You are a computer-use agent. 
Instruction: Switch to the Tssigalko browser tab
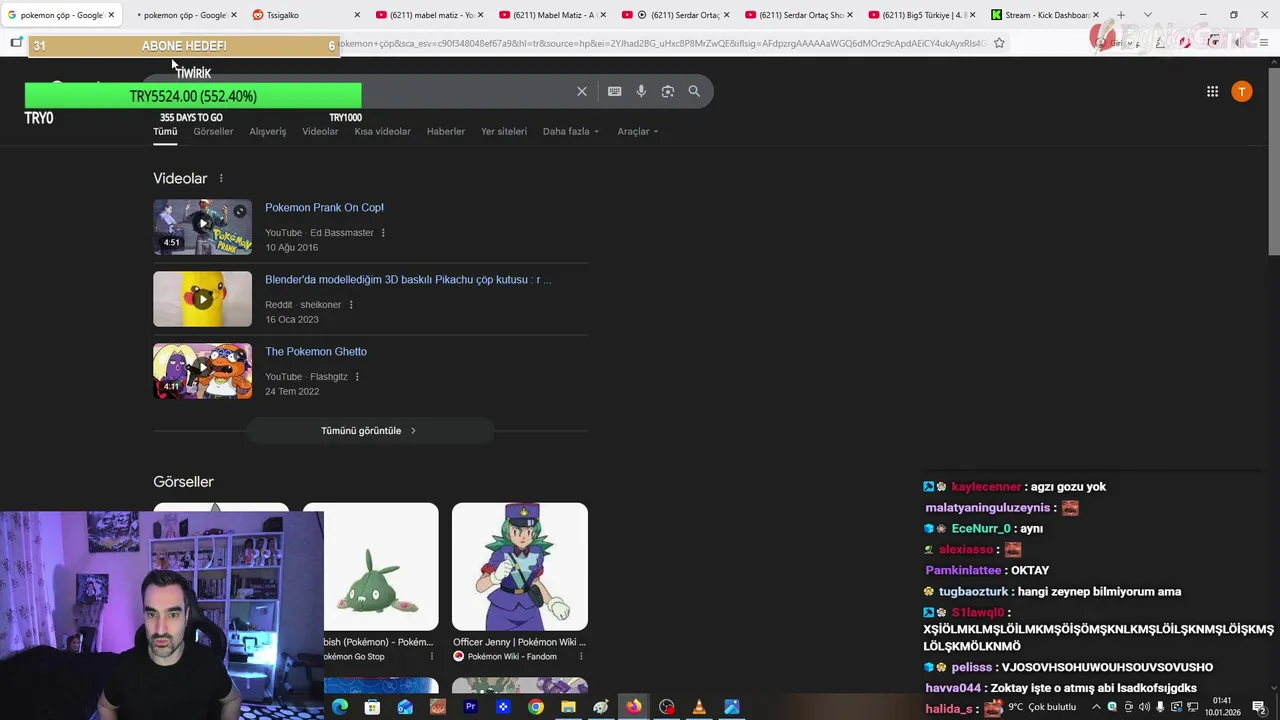click(x=305, y=15)
